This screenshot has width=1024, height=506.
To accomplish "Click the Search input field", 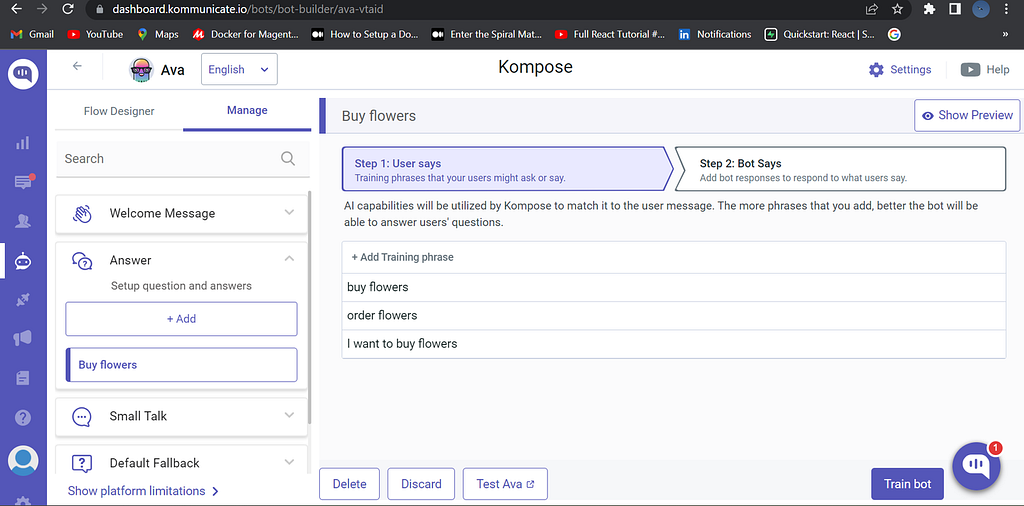I will 183,159.
